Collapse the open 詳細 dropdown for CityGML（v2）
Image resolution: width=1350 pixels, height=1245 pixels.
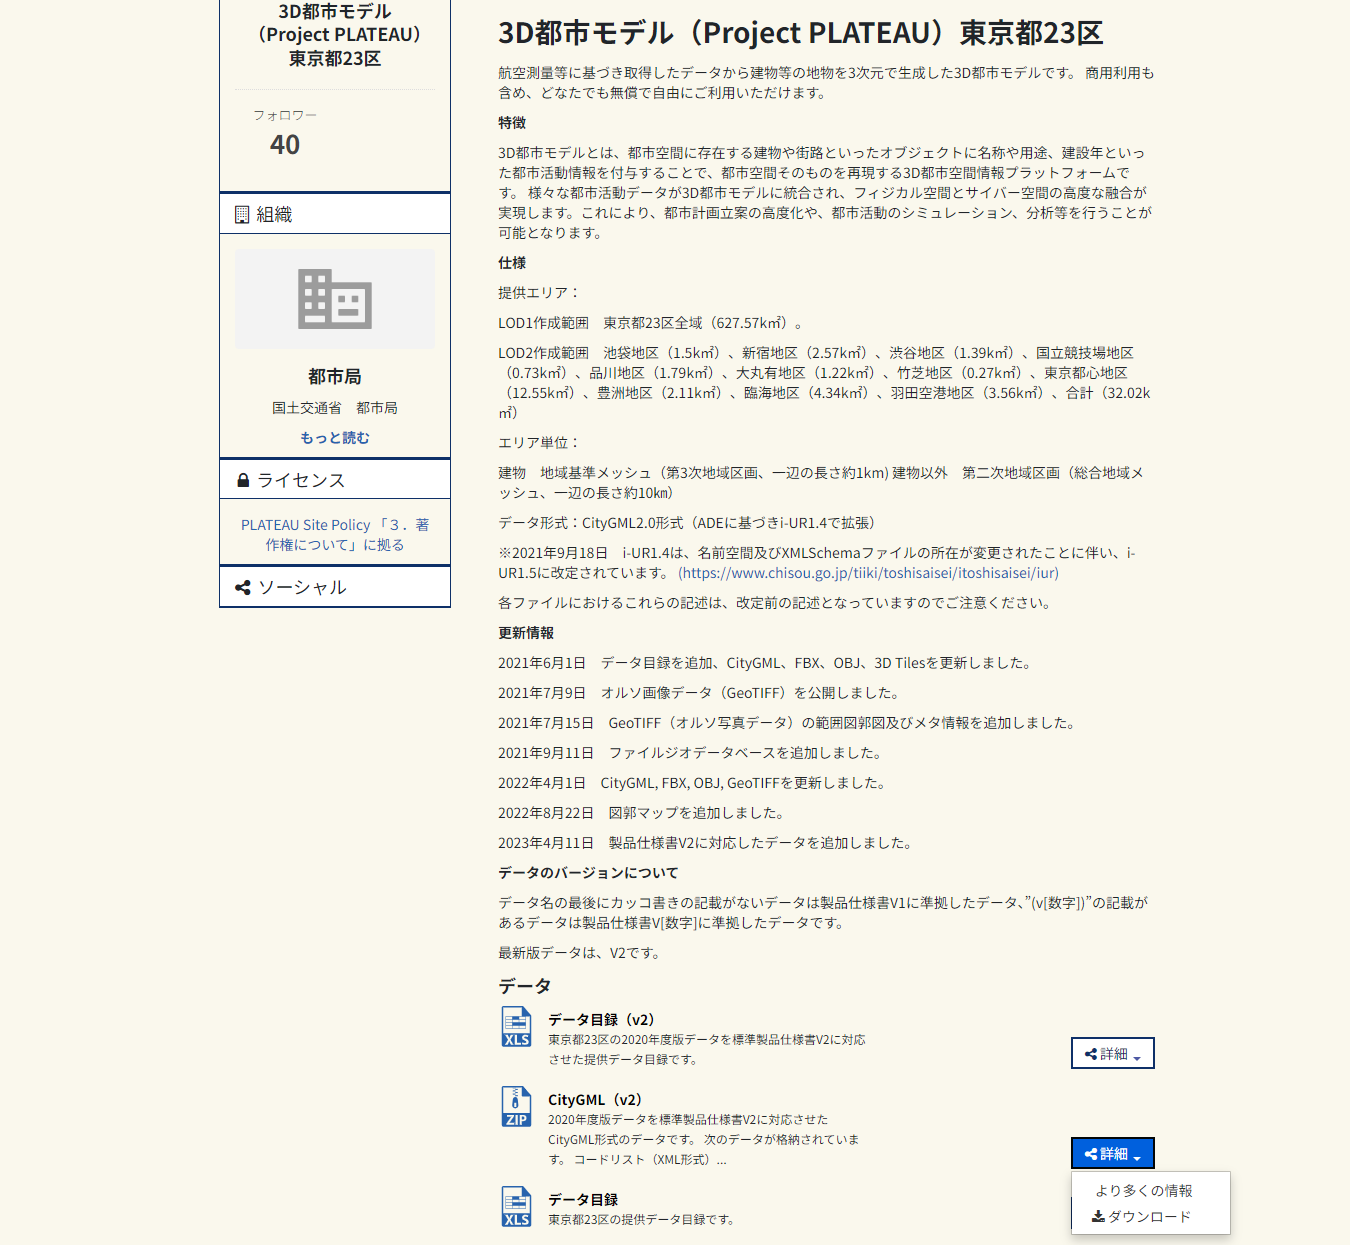click(1113, 1153)
